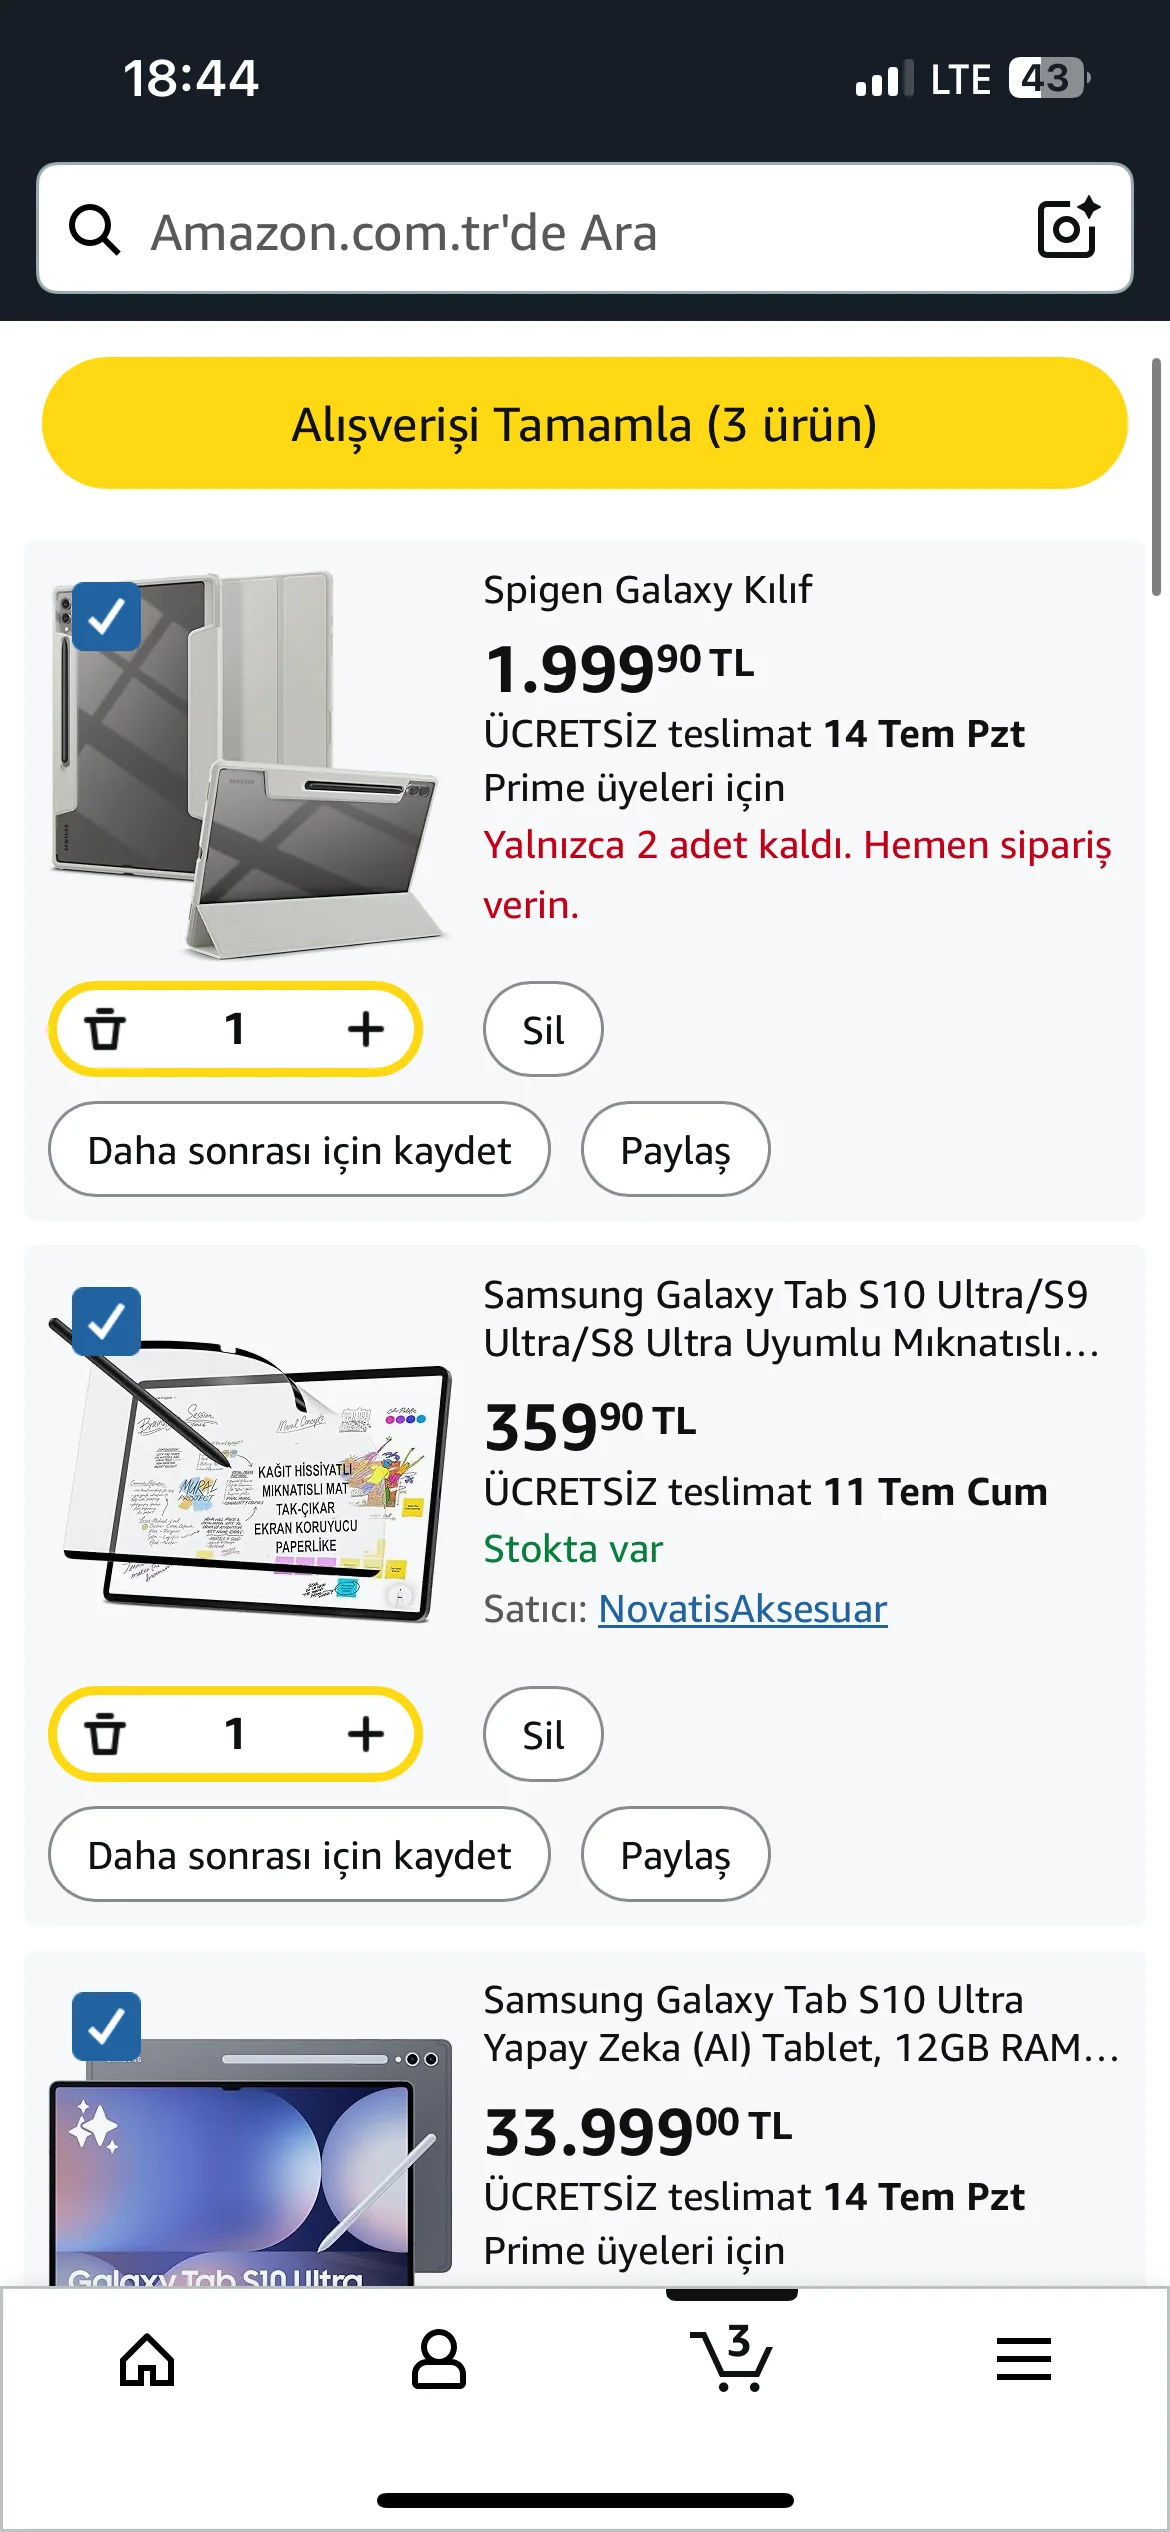Viewport: 1170px width, 2532px height.
Task: Open the hamburger menu icon
Action: pyautogui.click(x=1023, y=2360)
